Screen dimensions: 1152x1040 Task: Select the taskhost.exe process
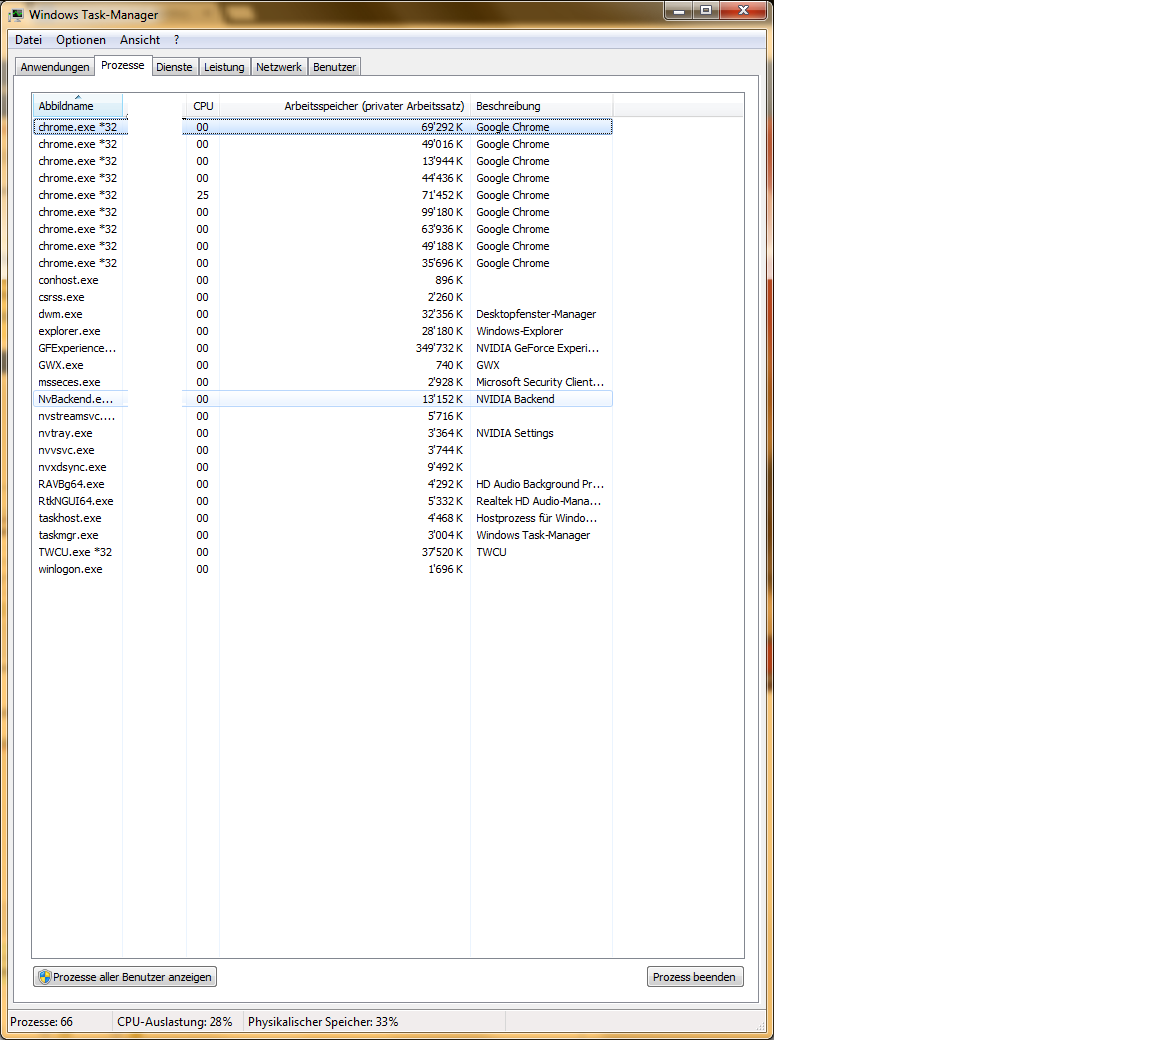323,518
